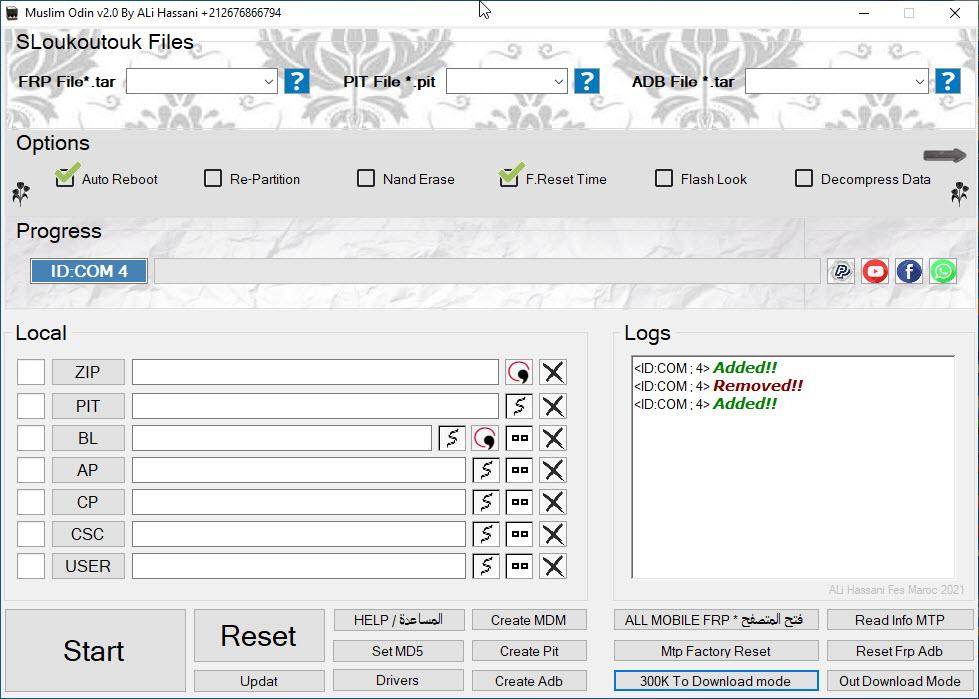Clear the CP row with its X icon
The height and width of the screenshot is (699, 979).
pyautogui.click(x=553, y=502)
